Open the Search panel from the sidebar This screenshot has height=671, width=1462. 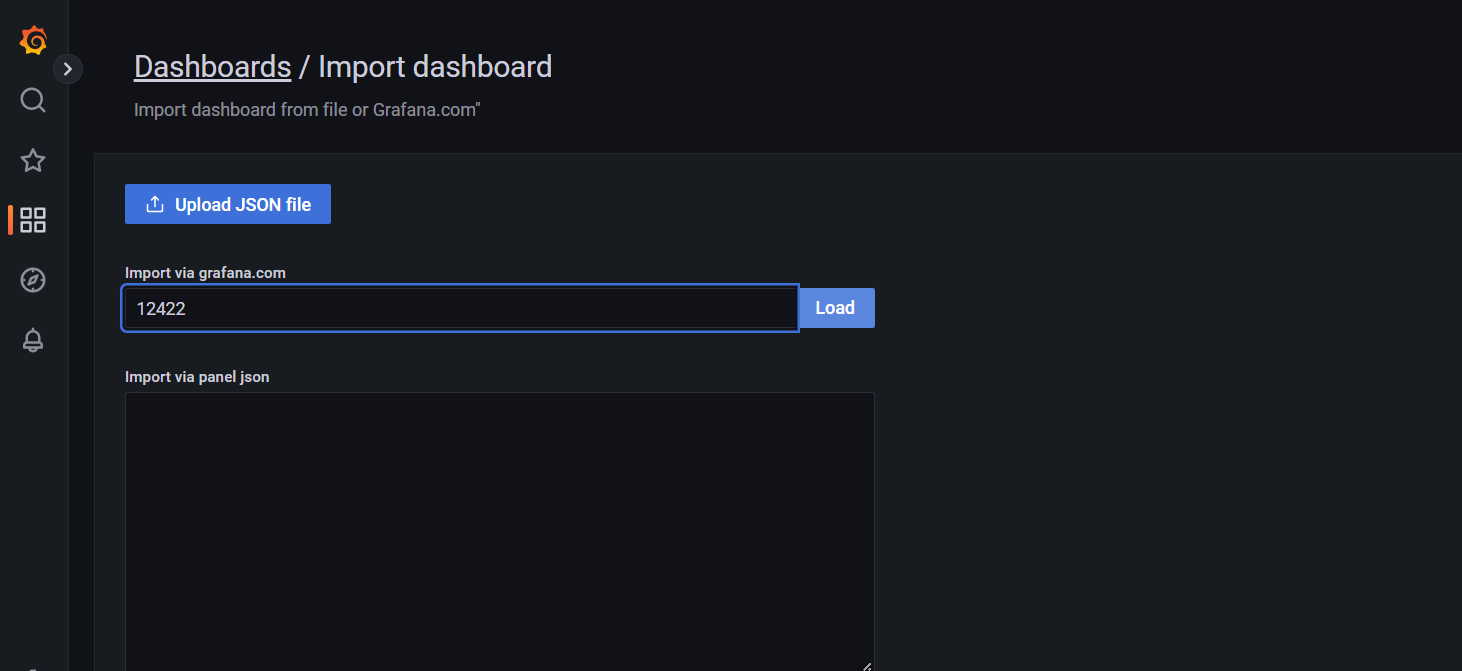point(33,100)
